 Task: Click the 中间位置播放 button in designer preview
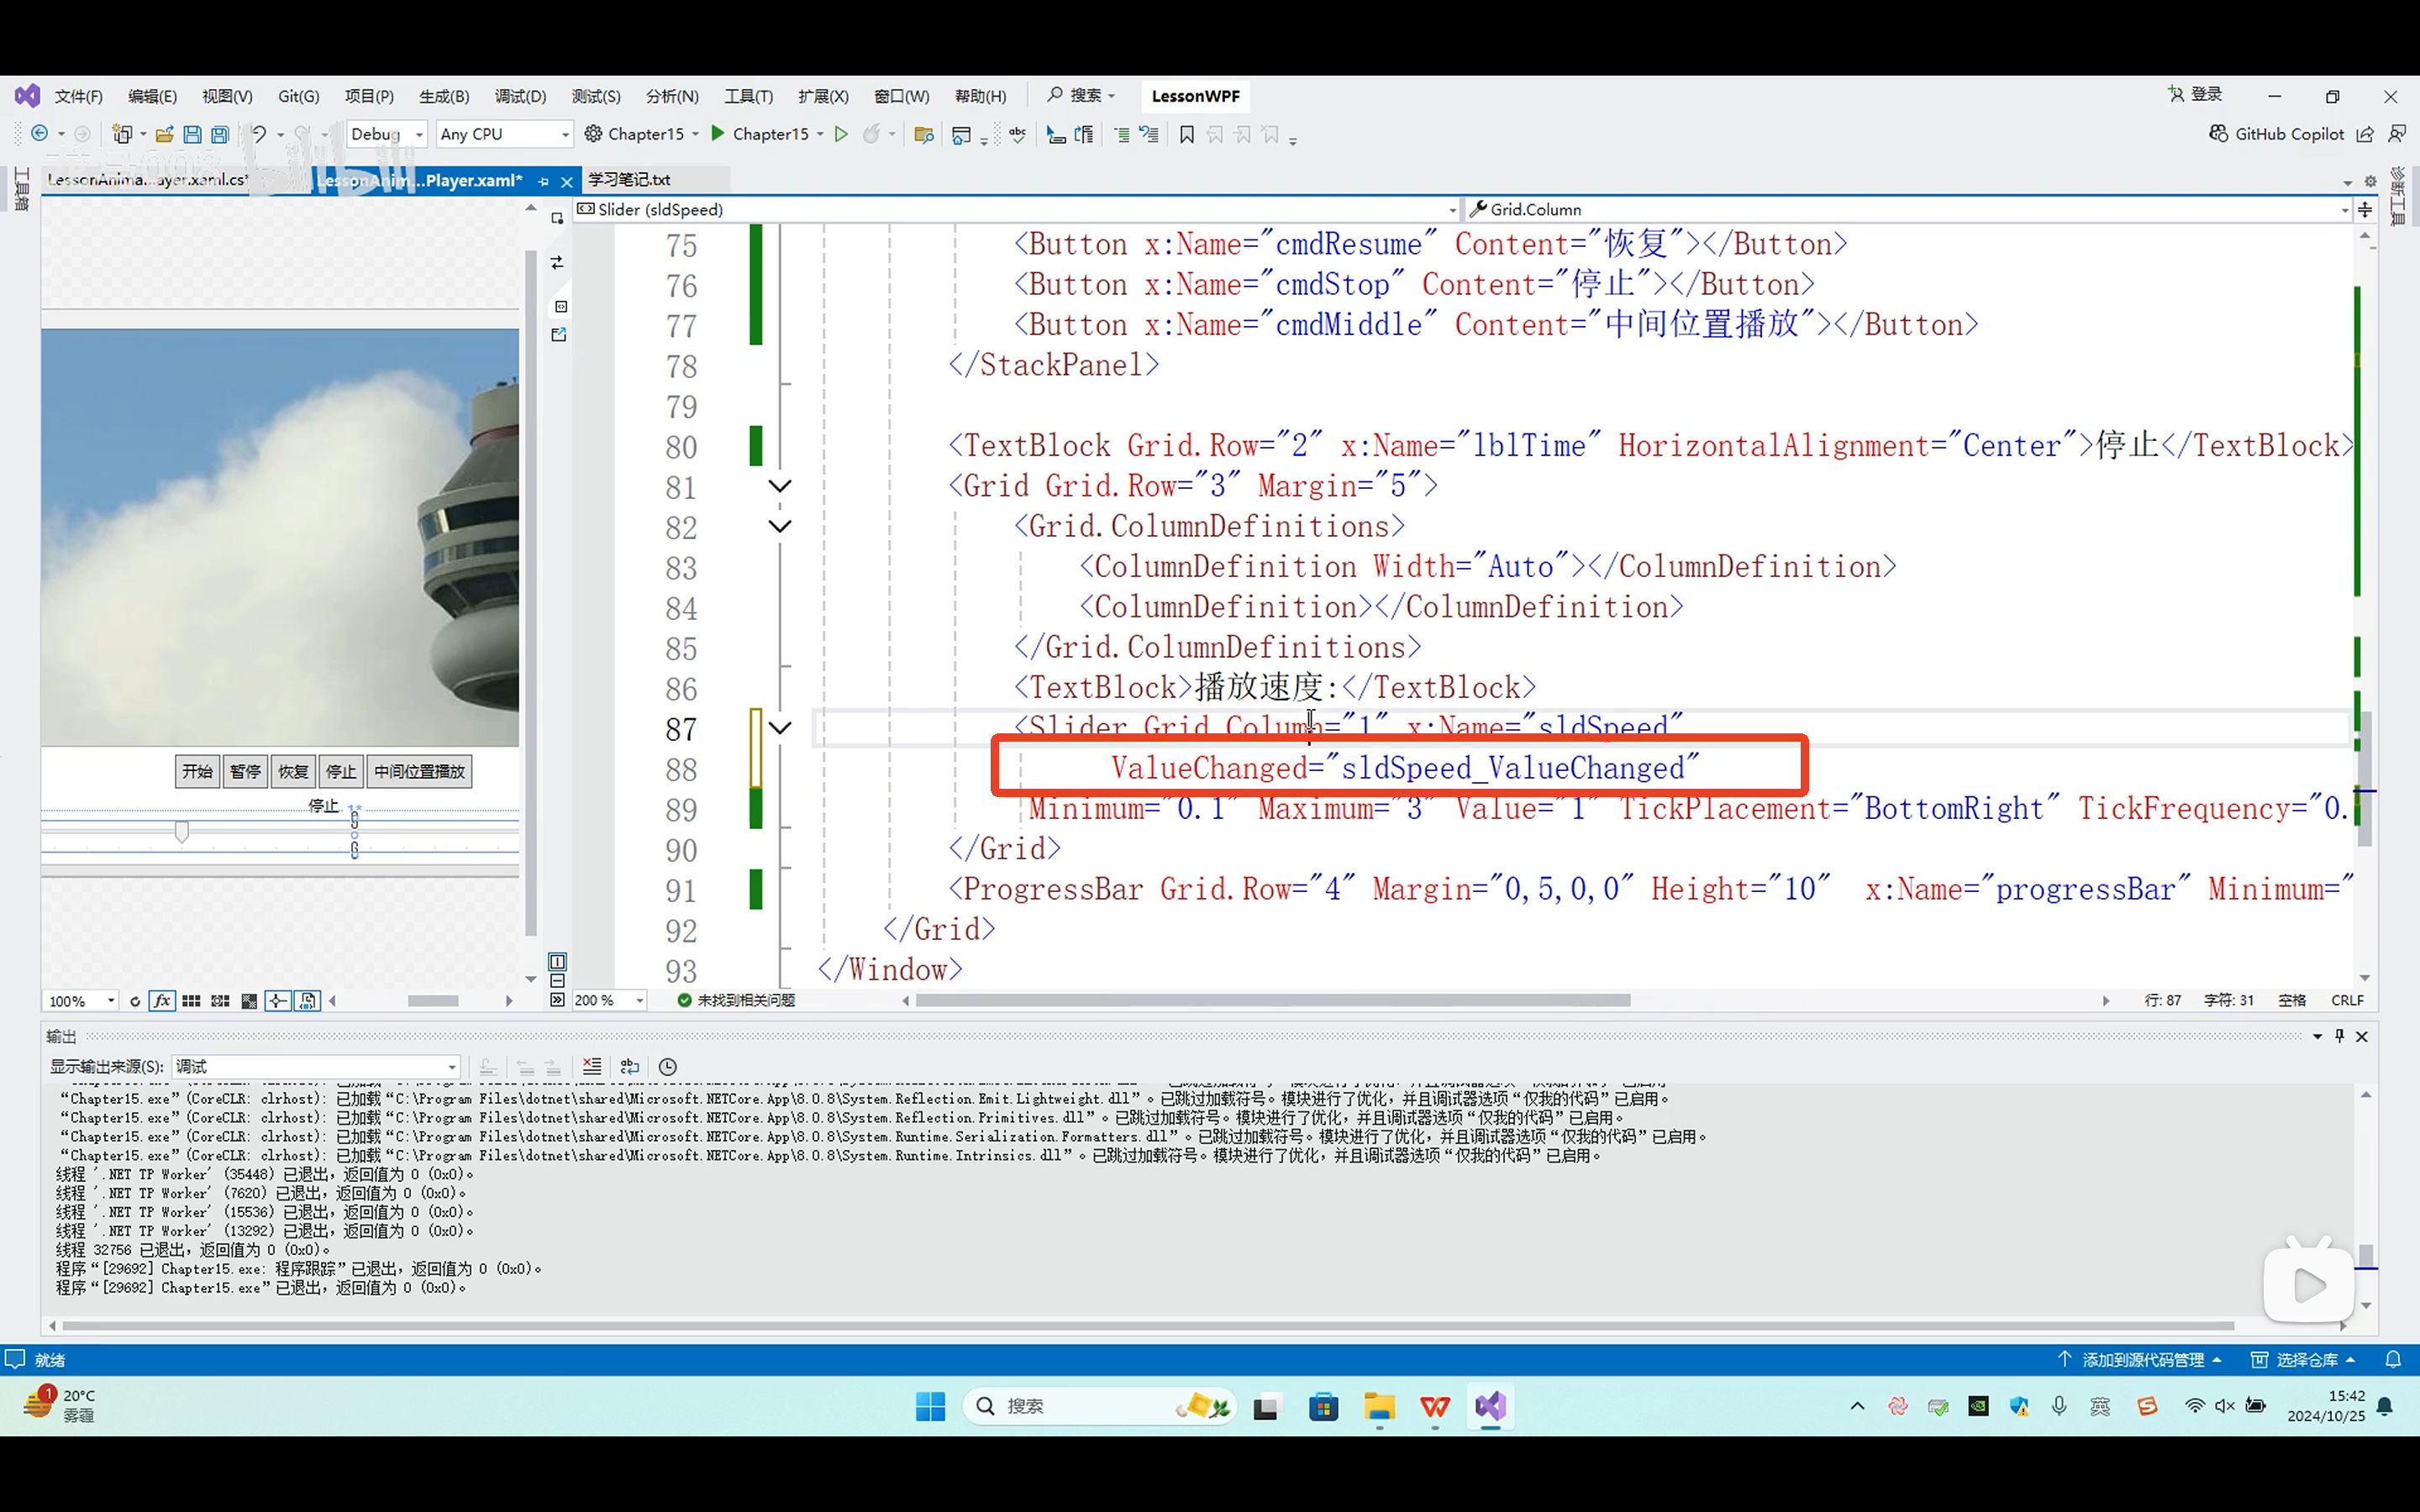tap(419, 772)
